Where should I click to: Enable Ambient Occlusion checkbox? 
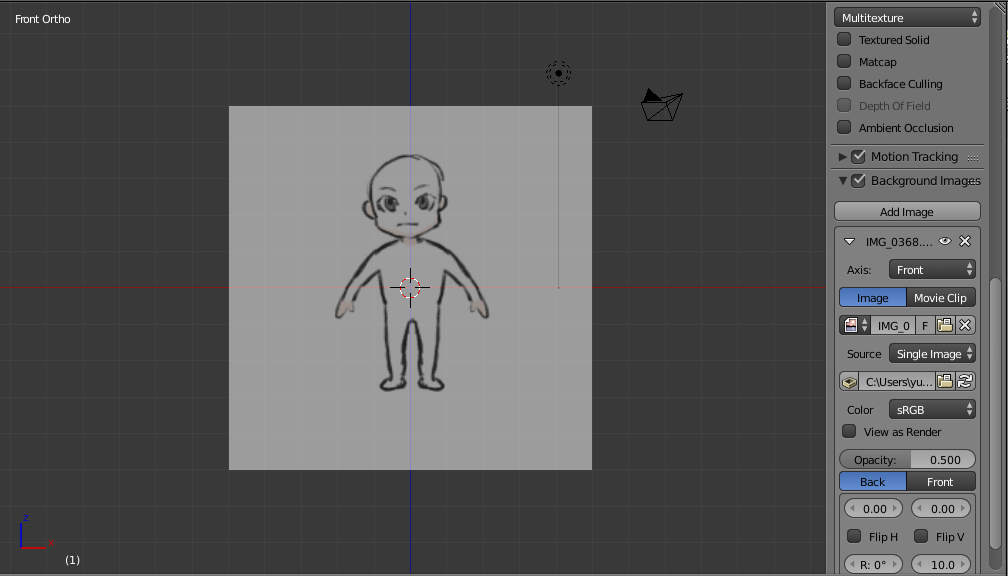[x=844, y=127]
